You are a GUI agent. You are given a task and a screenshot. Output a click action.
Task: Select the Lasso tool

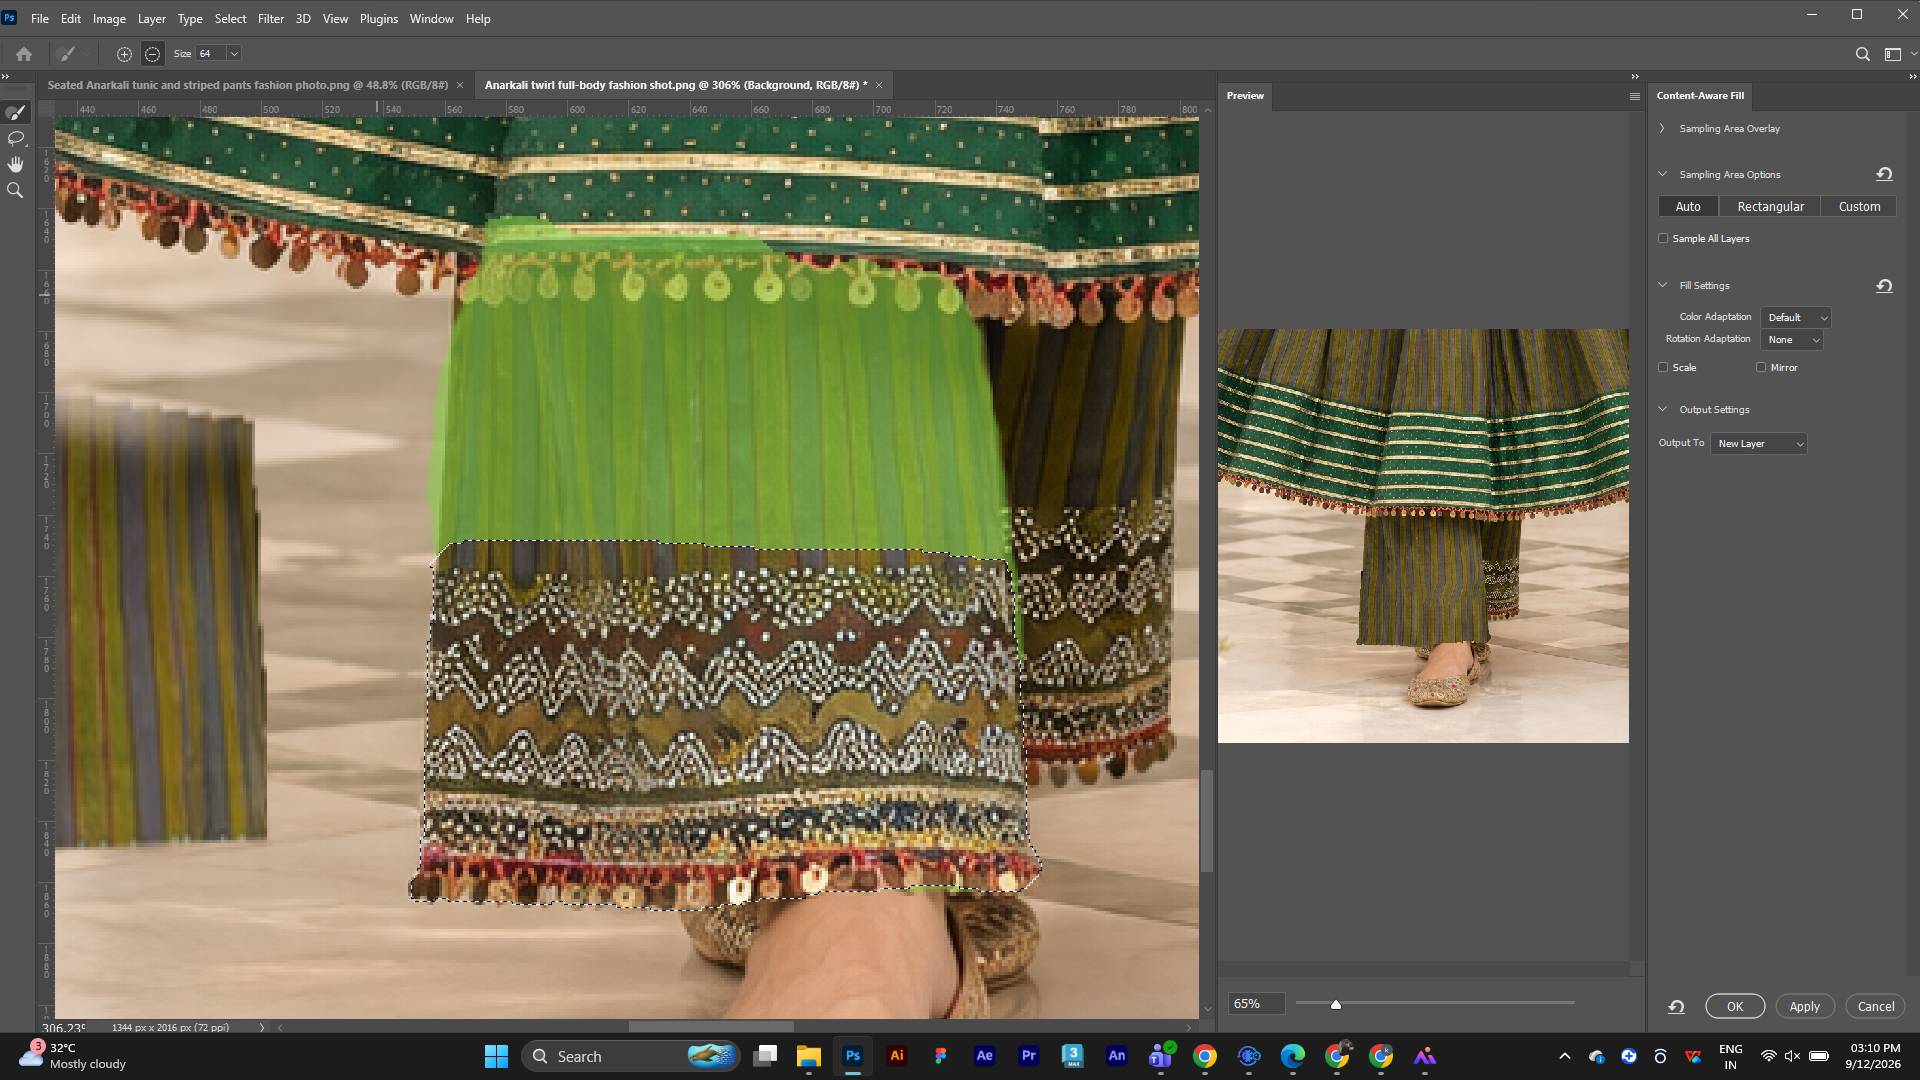15,138
